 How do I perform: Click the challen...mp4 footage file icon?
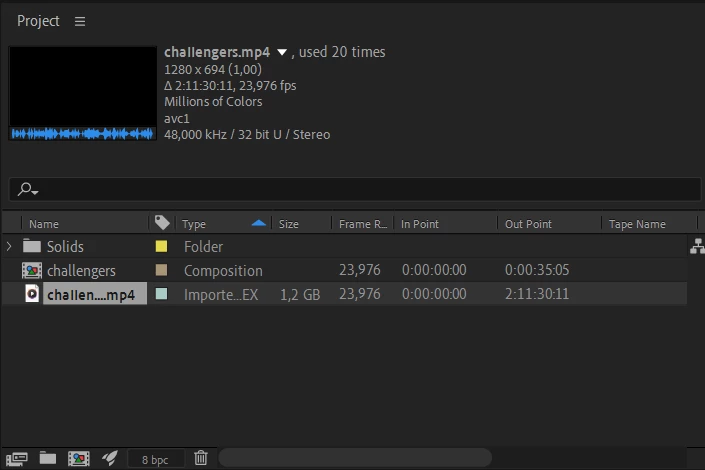(x=32, y=294)
